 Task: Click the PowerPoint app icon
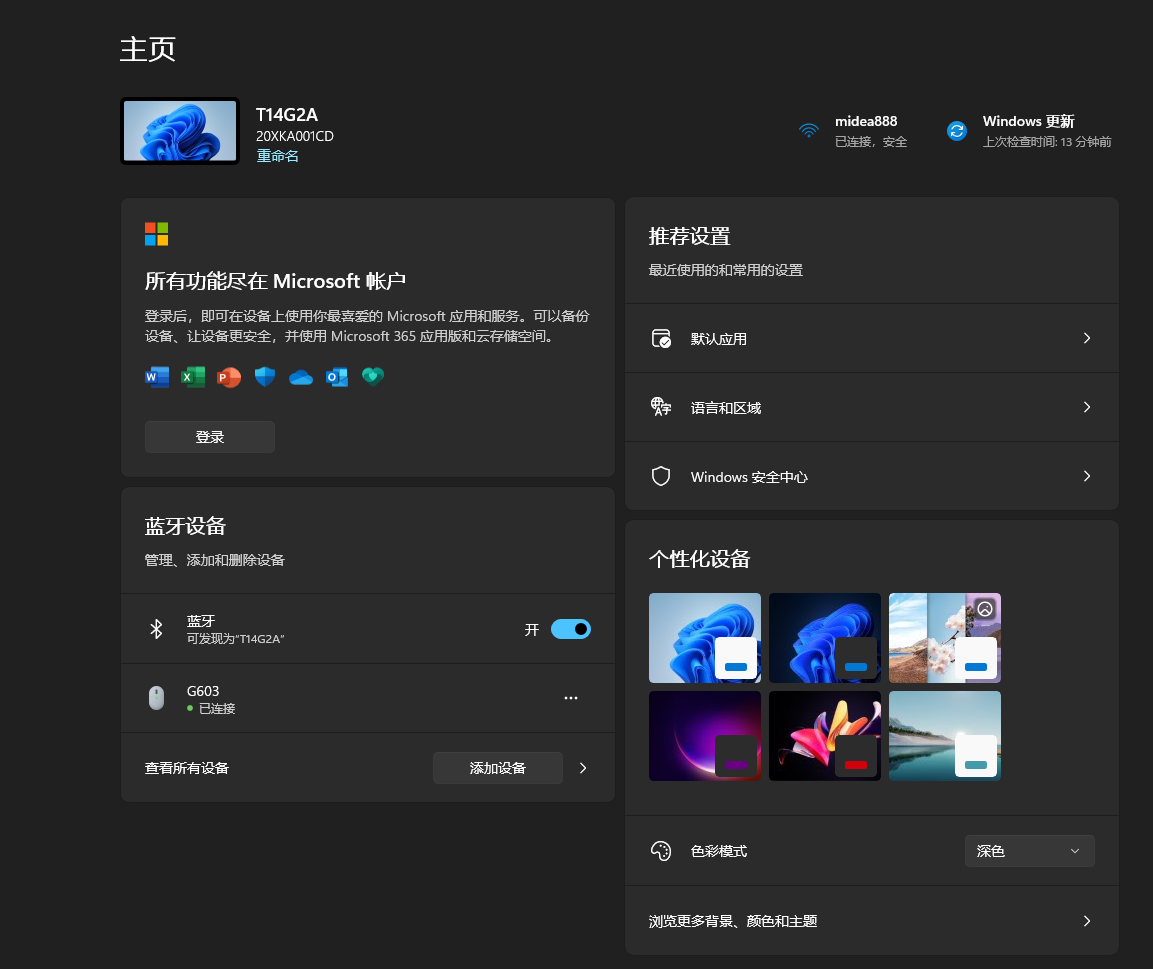tap(229, 377)
